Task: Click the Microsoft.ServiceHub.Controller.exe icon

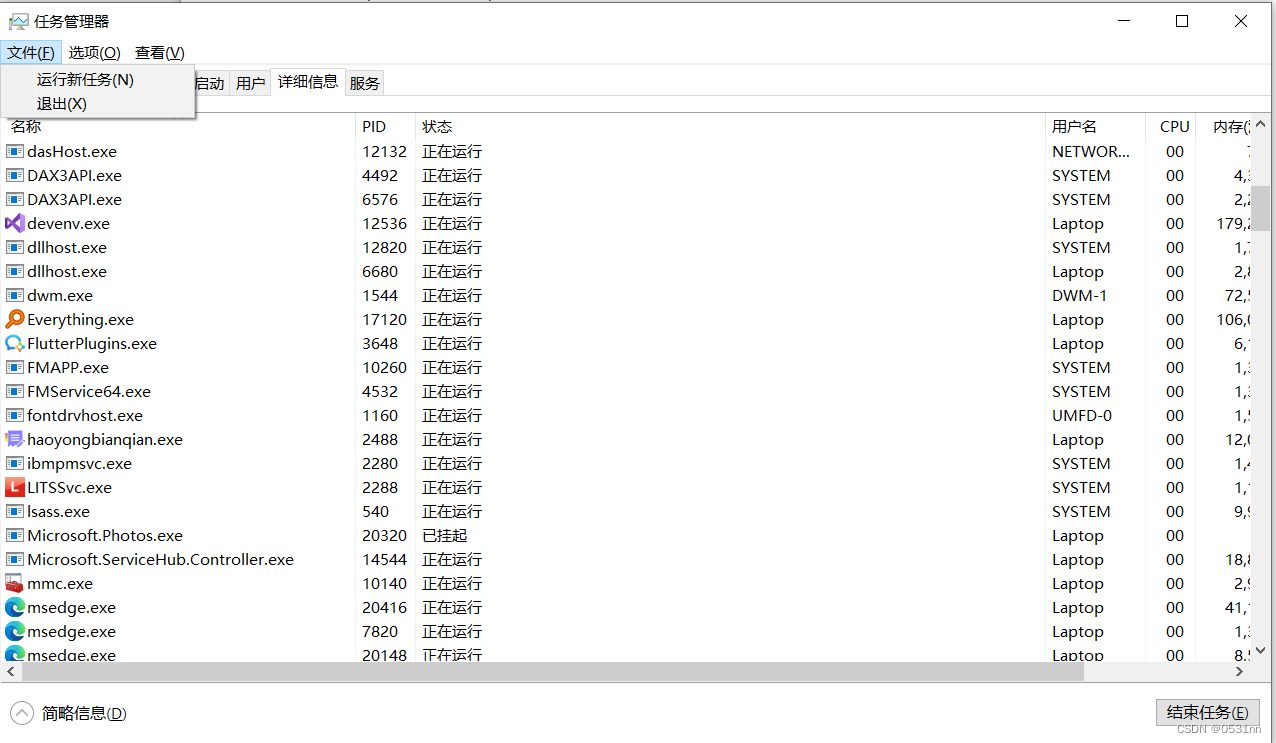Action: [x=15, y=560]
